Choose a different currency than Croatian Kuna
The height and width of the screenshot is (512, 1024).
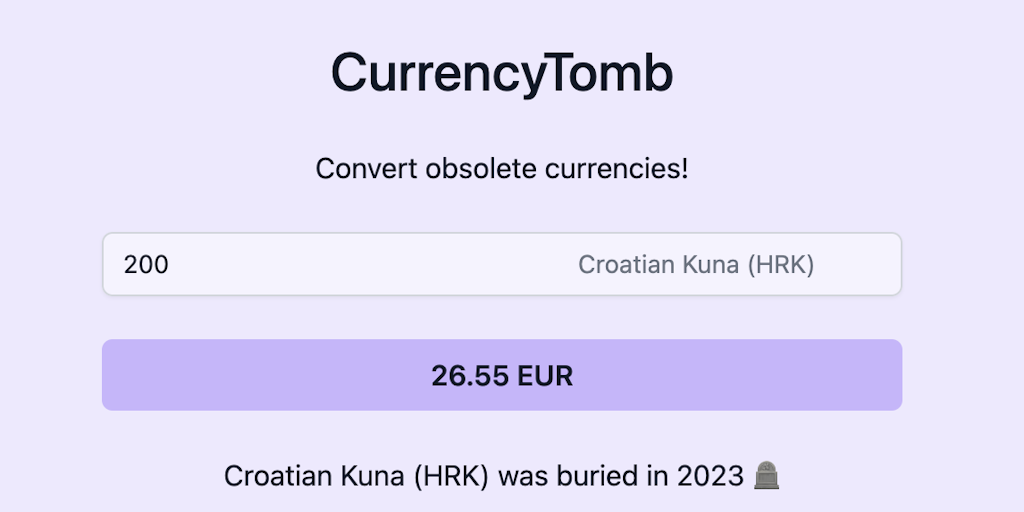coord(696,265)
